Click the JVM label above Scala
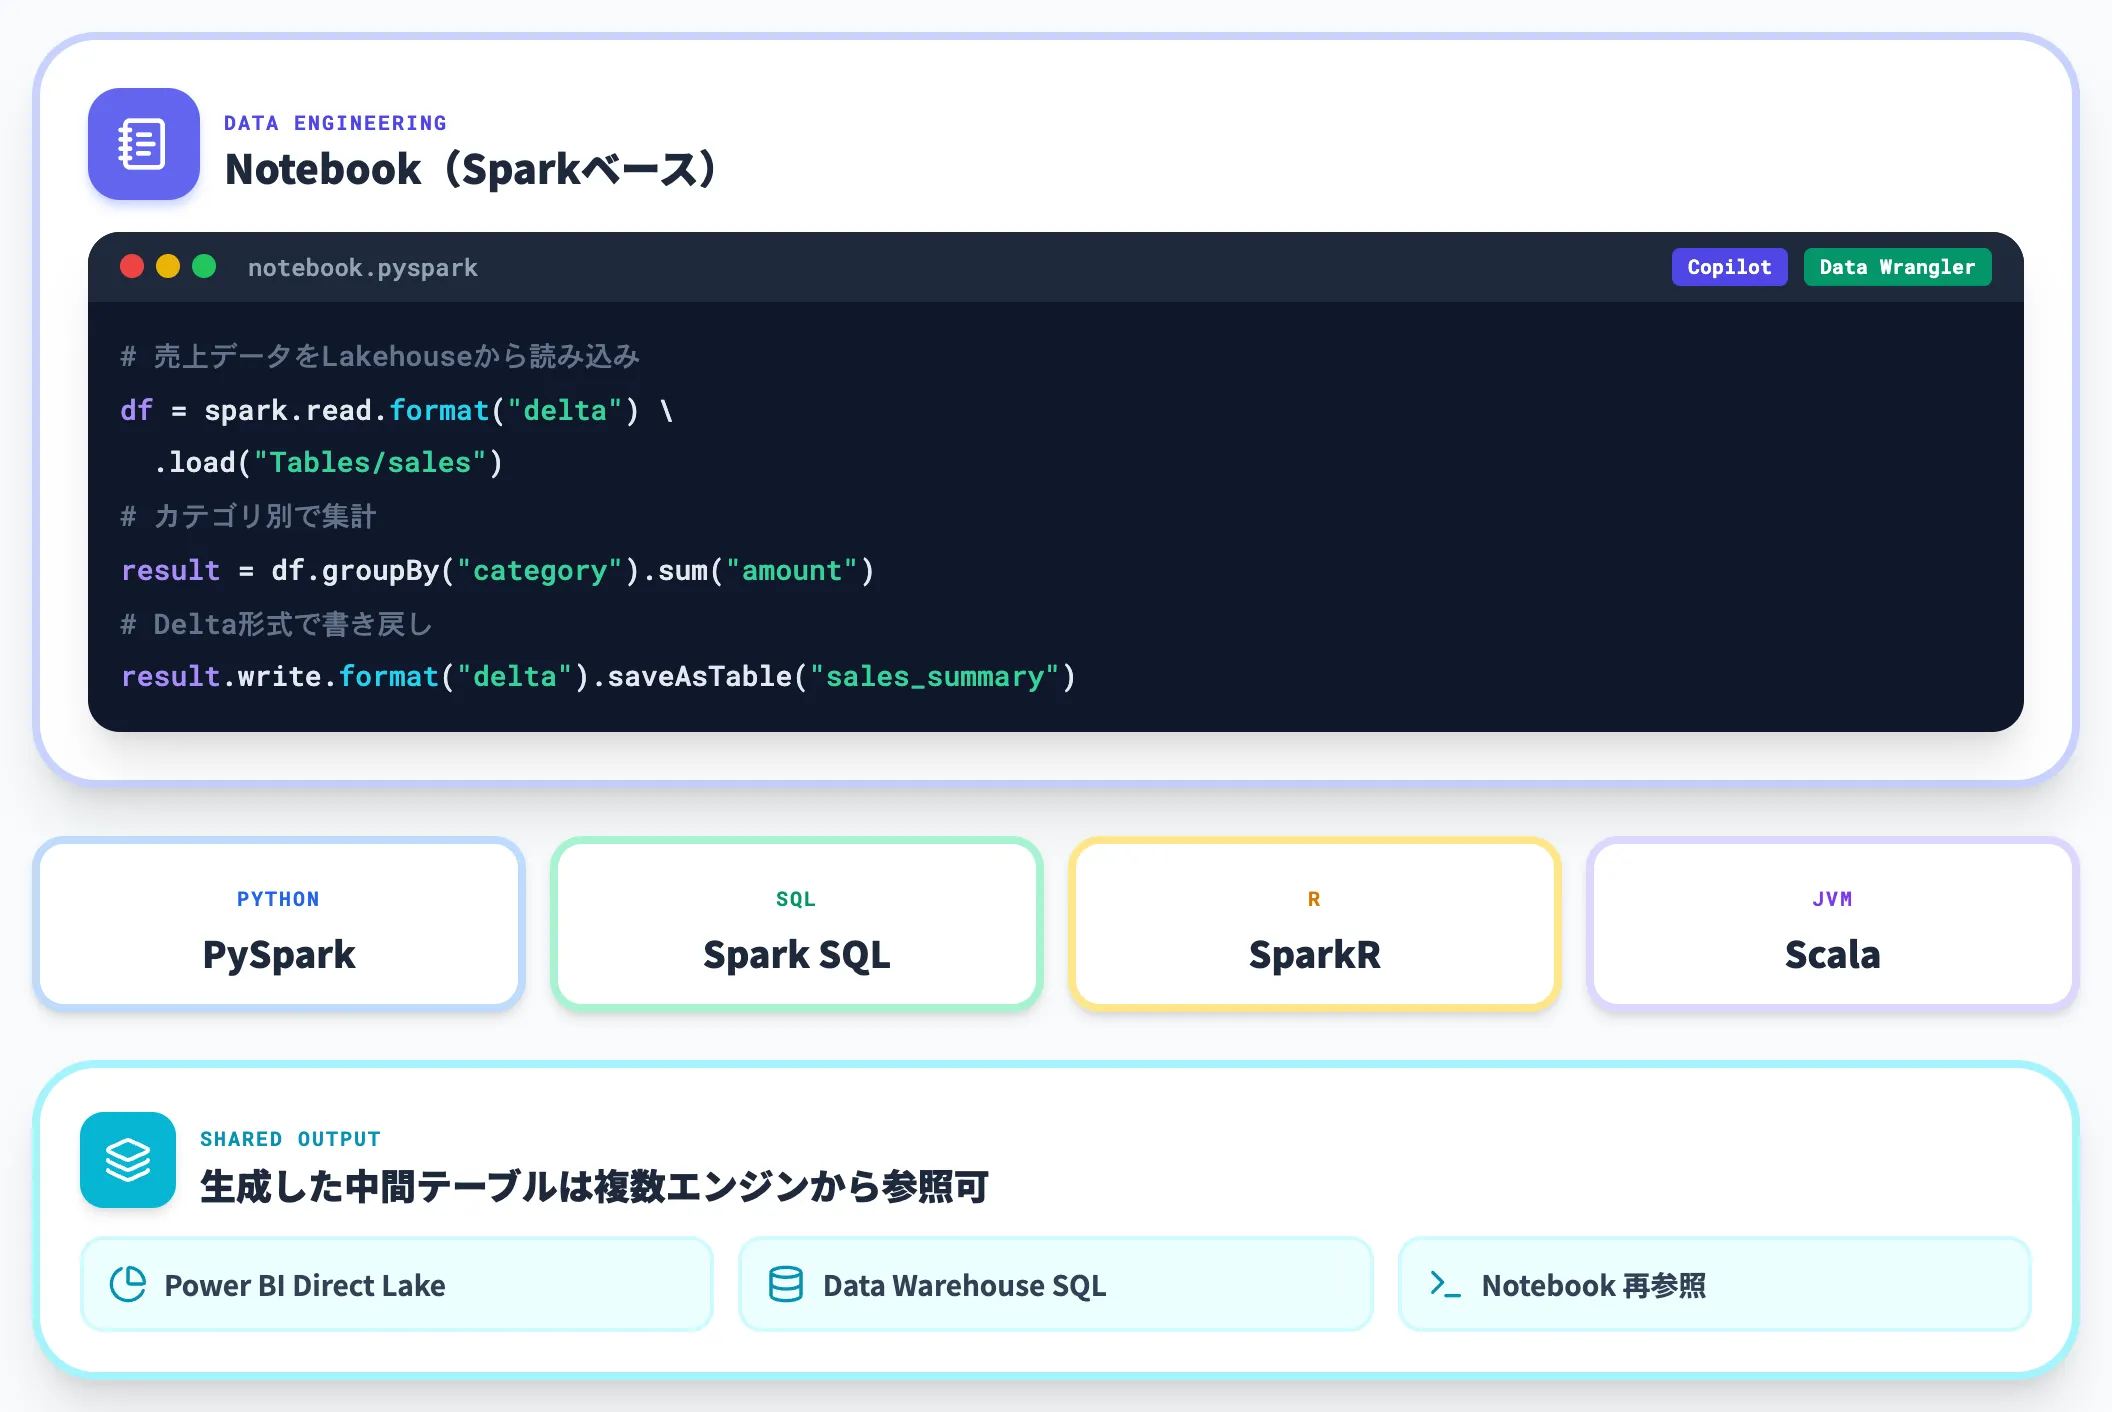2112x1412 pixels. 1832,899
